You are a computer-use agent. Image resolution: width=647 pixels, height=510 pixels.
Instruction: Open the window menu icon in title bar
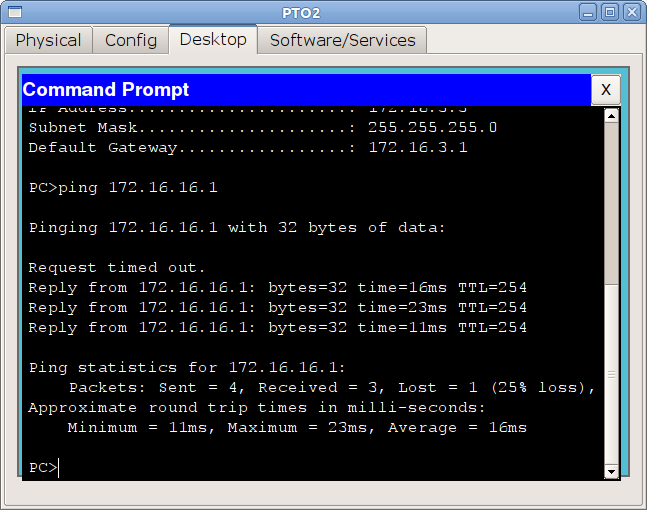[x=14, y=12]
